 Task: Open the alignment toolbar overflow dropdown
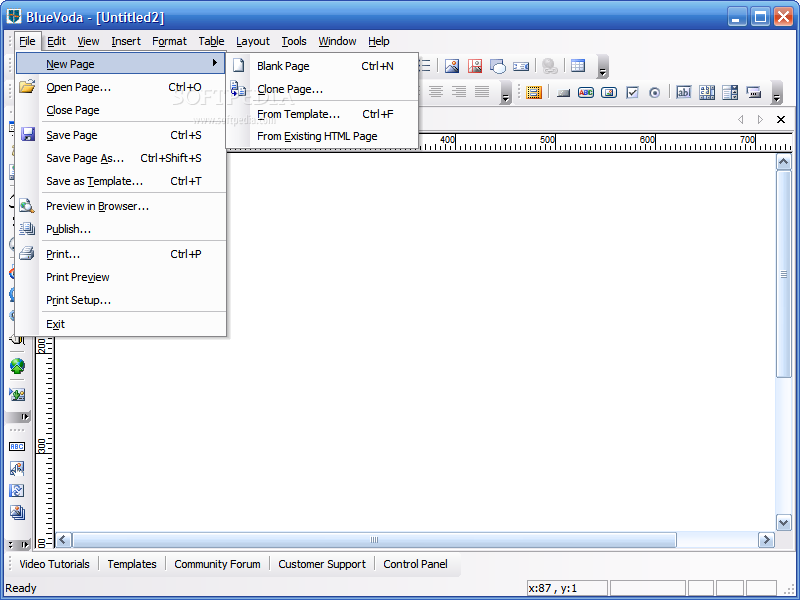click(x=506, y=95)
